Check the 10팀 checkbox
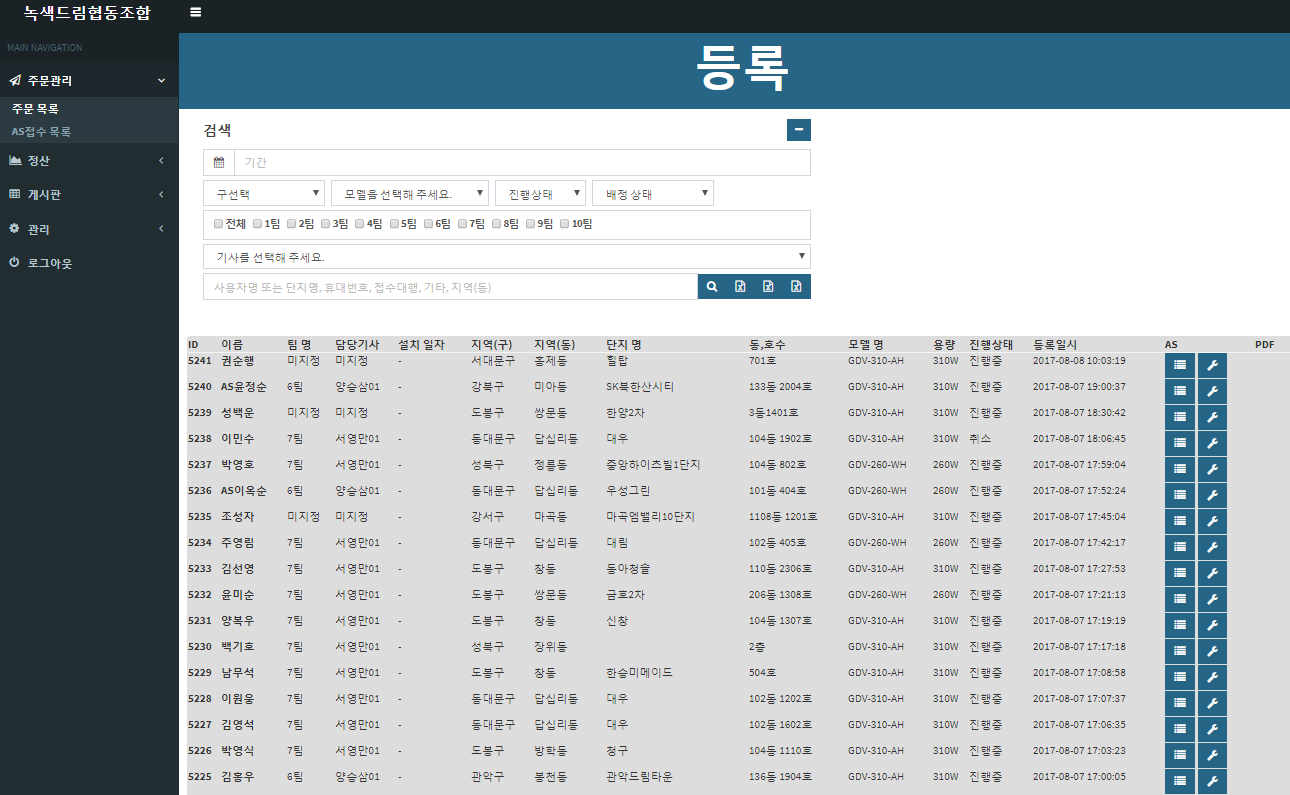The height and width of the screenshot is (795, 1290). click(565, 224)
